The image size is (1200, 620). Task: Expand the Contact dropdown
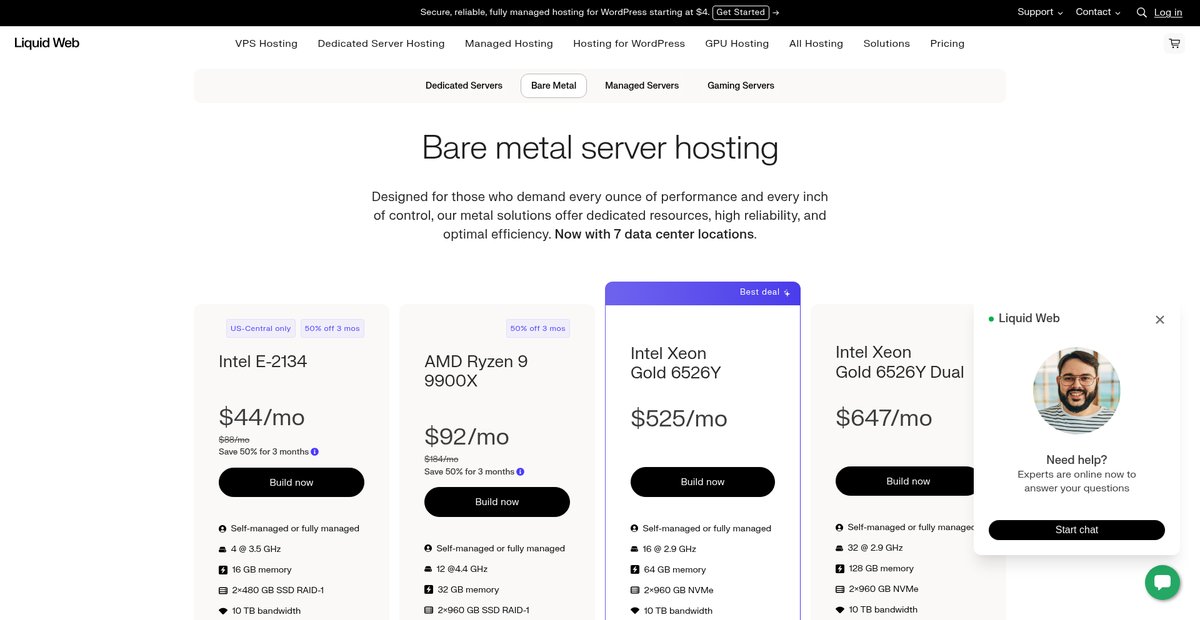tap(1098, 12)
